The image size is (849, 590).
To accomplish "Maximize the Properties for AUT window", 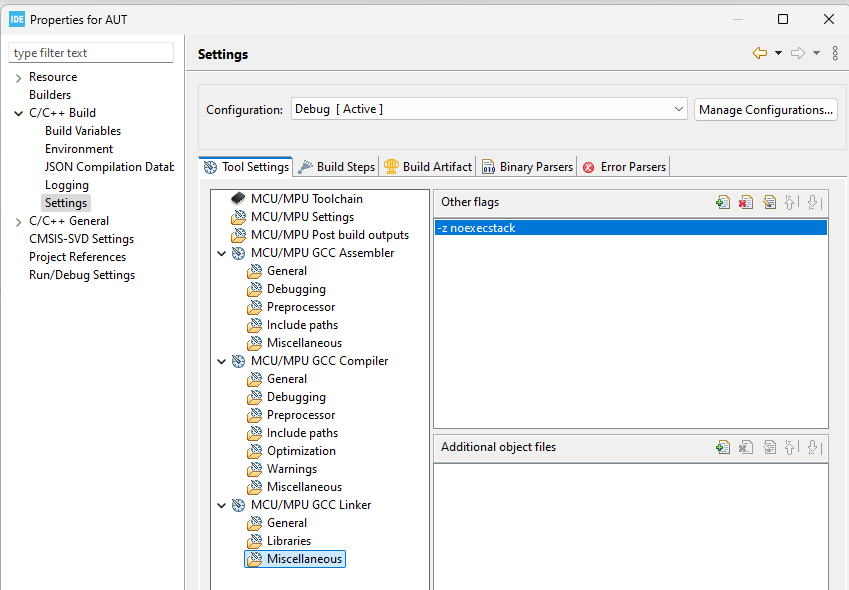I will click(783, 19).
